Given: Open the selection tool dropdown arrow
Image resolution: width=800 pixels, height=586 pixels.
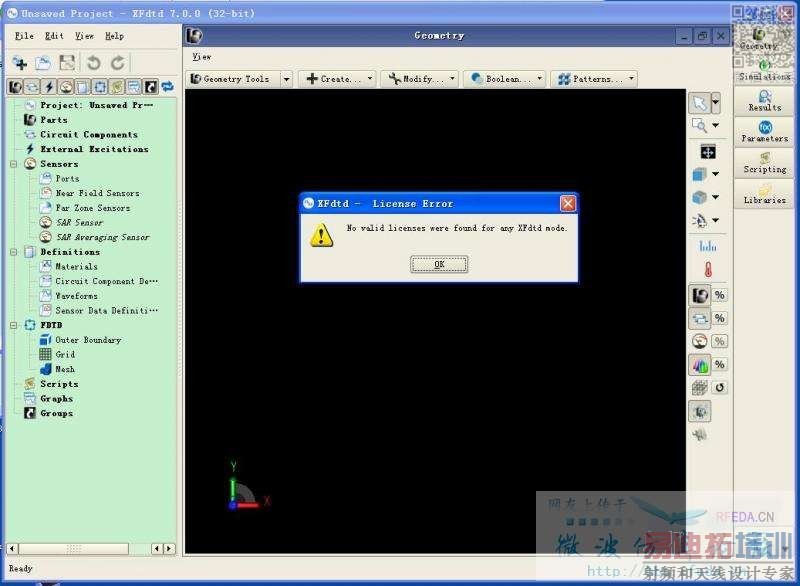Looking at the screenshot, I should pos(716,103).
